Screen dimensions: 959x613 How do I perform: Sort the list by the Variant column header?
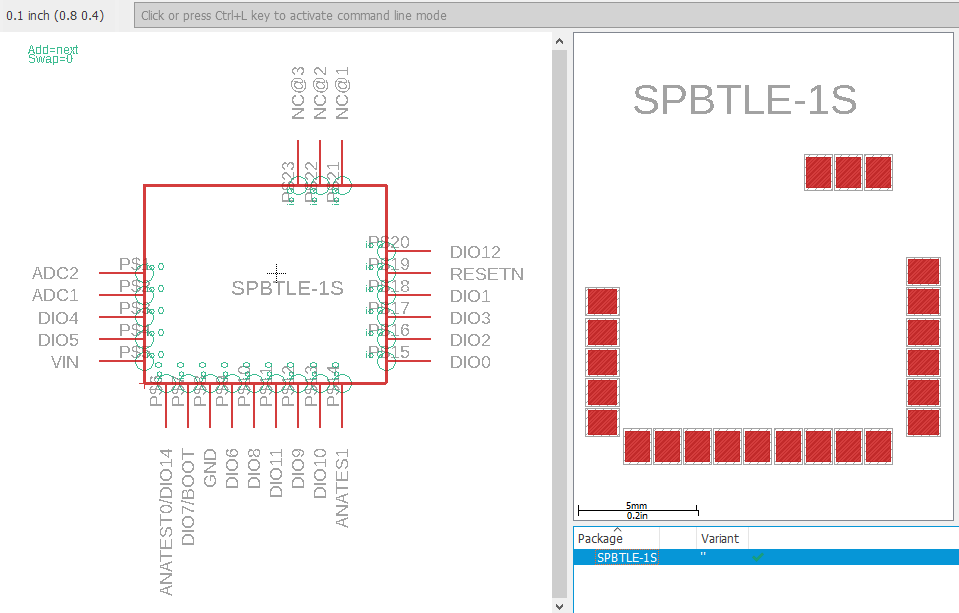point(722,538)
